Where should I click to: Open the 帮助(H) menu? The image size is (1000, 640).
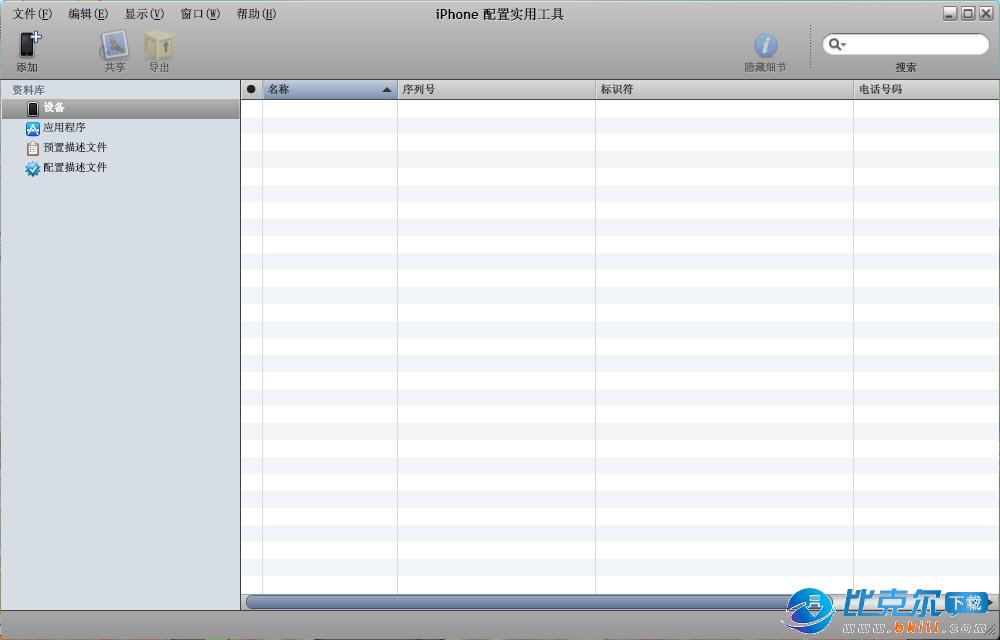click(x=256, y=14)
